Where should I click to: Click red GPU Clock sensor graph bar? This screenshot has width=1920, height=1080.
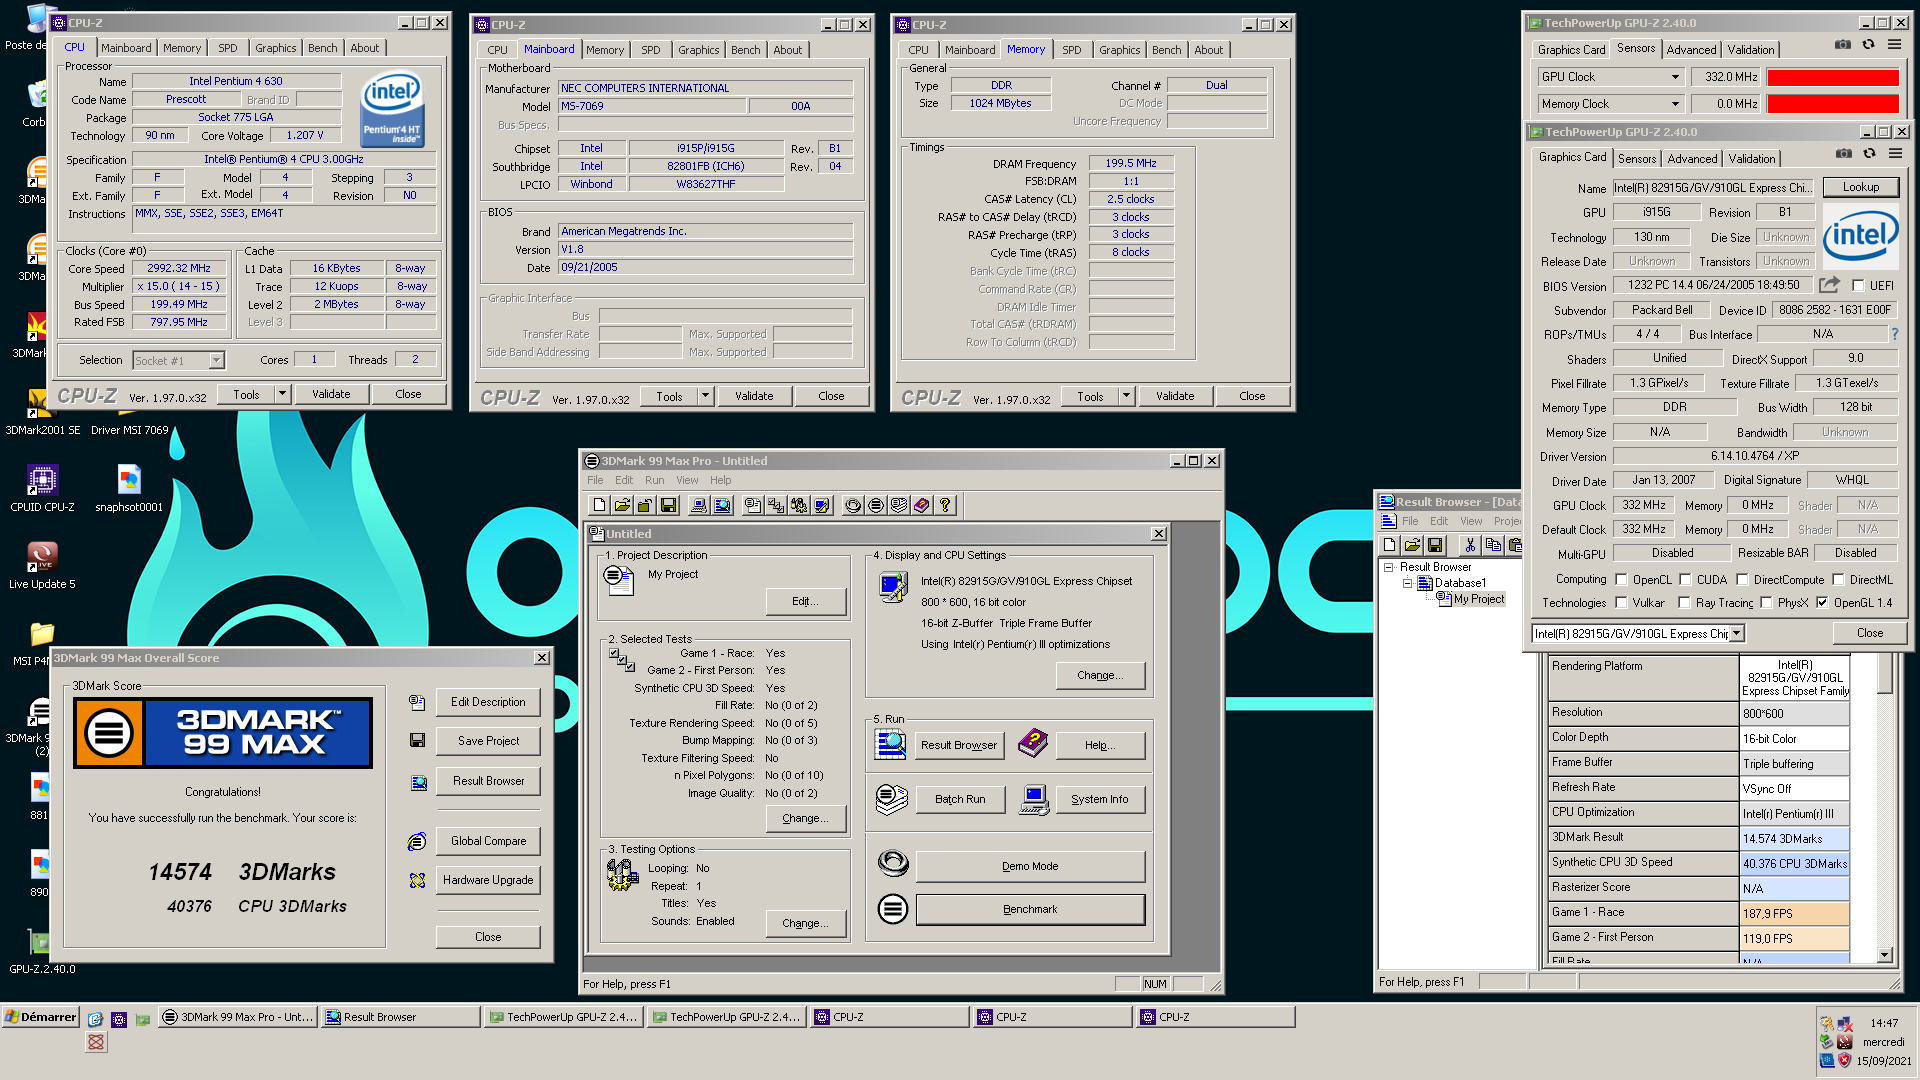1832,77
